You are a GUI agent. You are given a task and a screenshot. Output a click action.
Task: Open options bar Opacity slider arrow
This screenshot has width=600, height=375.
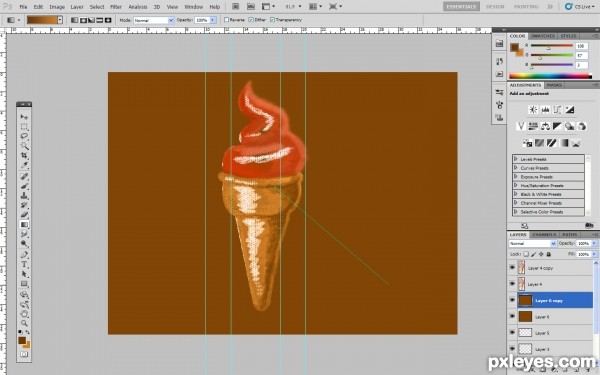(x=213, y=20)
